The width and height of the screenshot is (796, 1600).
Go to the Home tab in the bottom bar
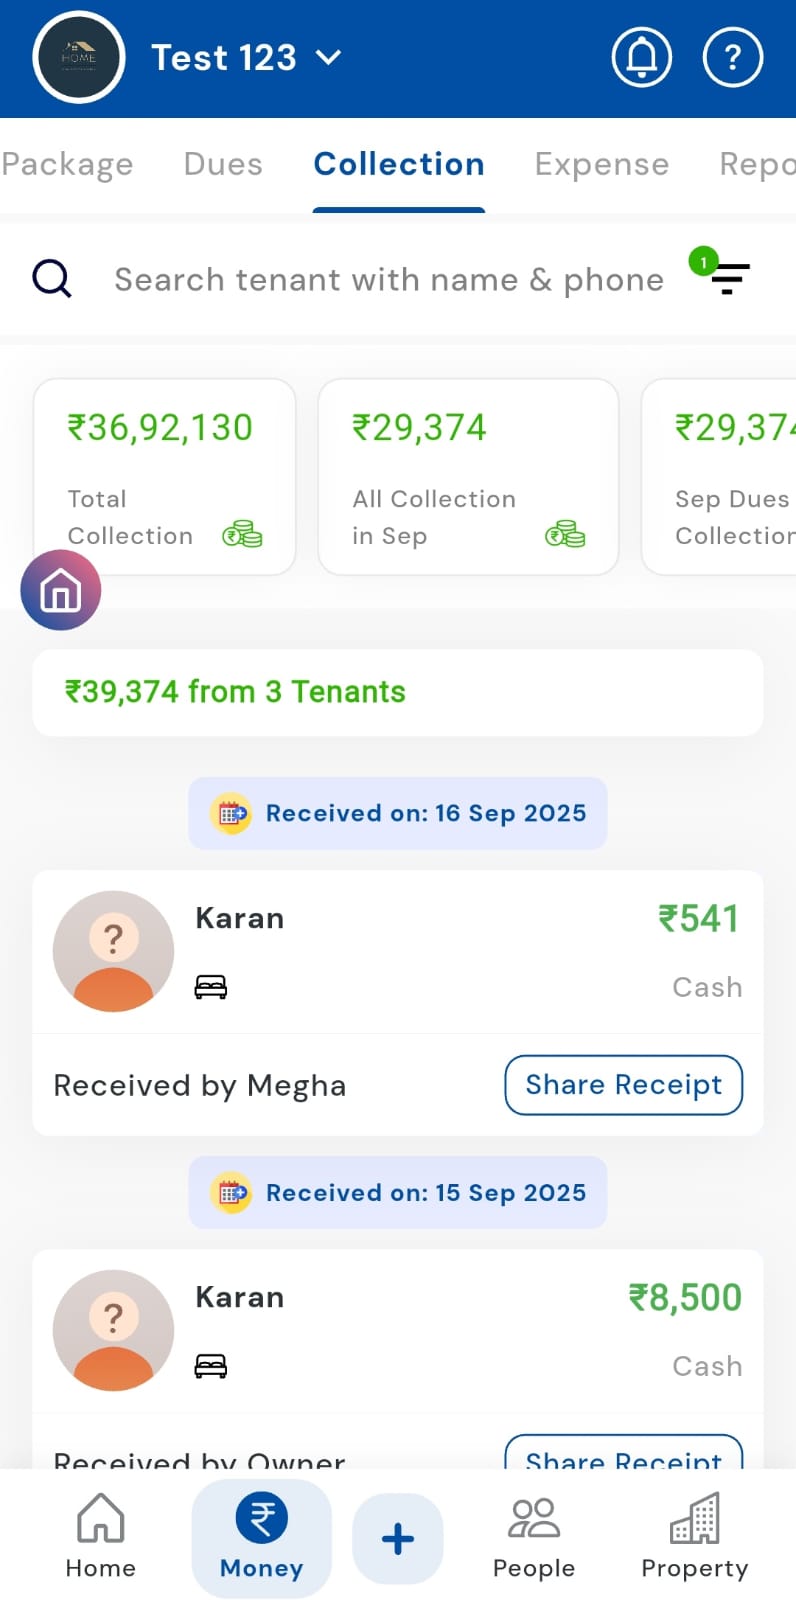pyautogui.click(x=100, y=1537)
